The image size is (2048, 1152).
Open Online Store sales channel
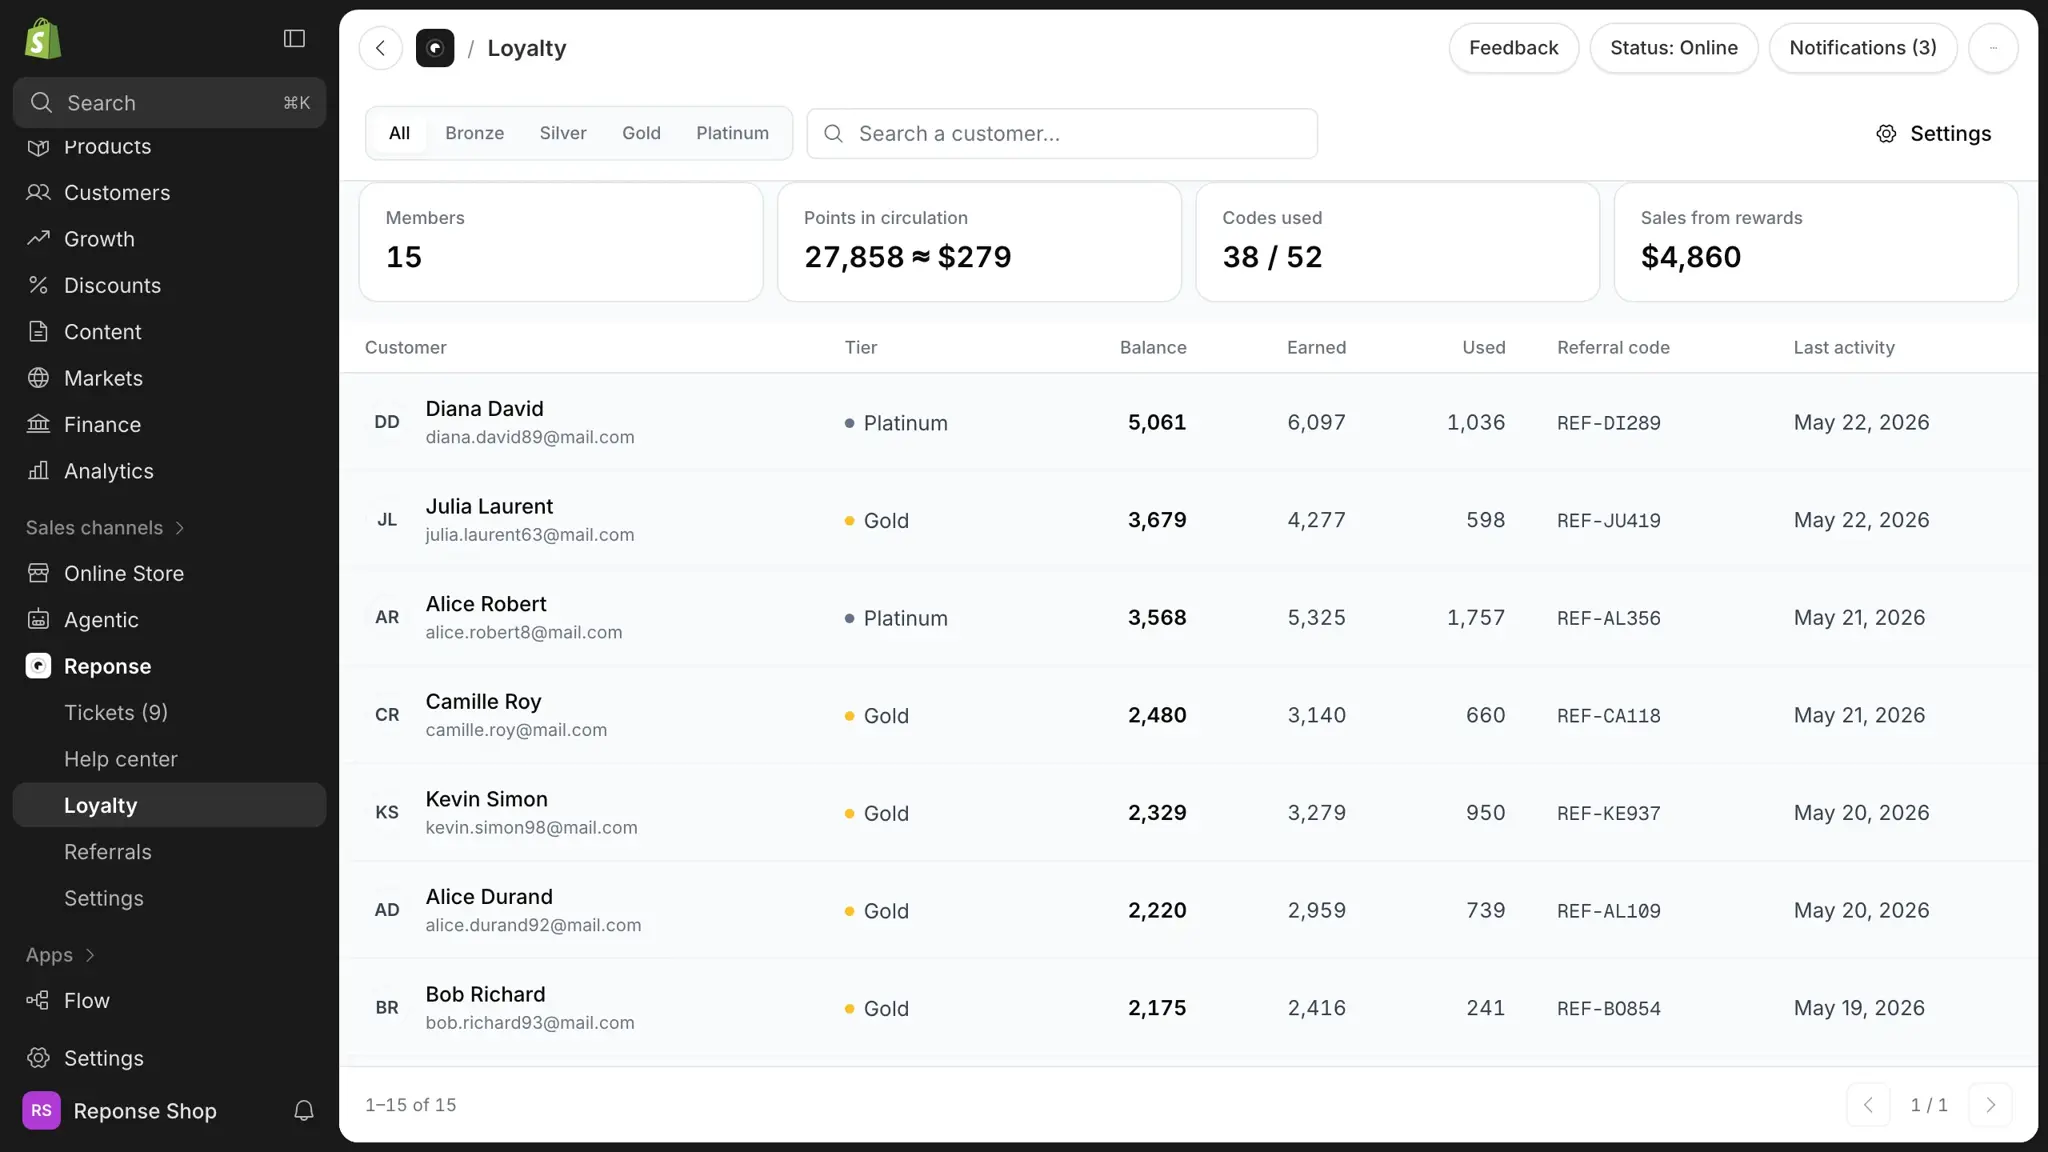(x=169, y=574)
